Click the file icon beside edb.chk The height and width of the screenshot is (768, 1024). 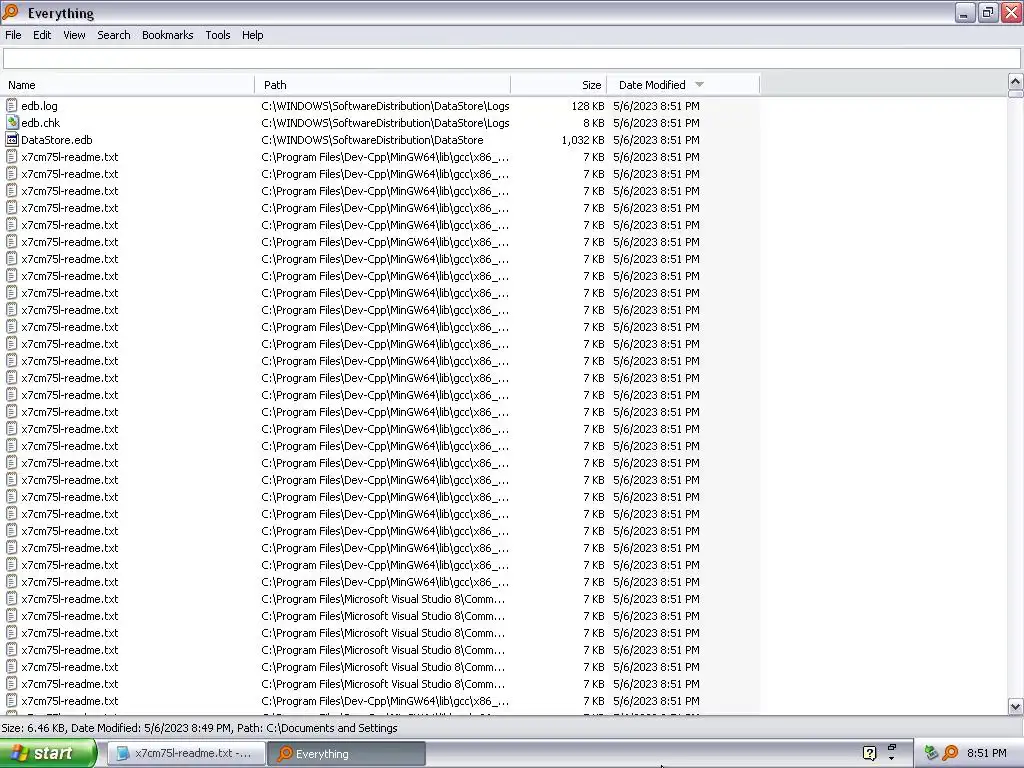12,122
